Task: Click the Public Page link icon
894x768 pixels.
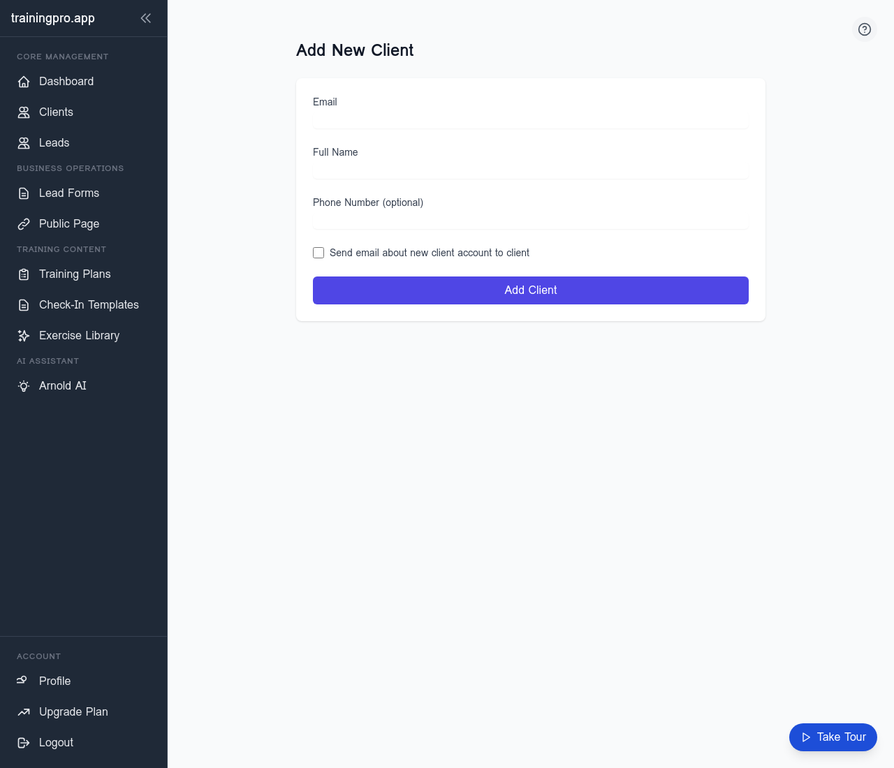Action: pyautogui.click(x=24, y=225)
